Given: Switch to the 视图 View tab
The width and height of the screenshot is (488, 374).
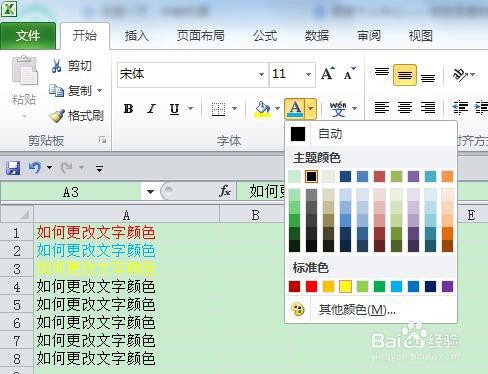Looking at the screenshot, I should tap(421, 36).
